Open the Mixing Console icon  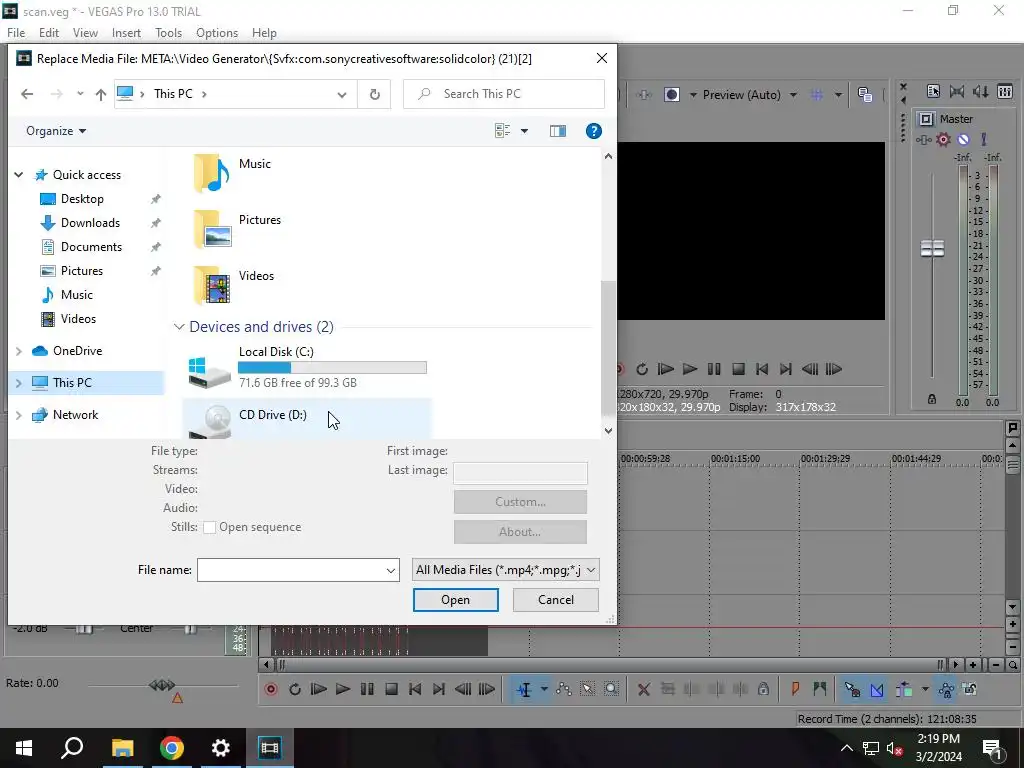1005,91
